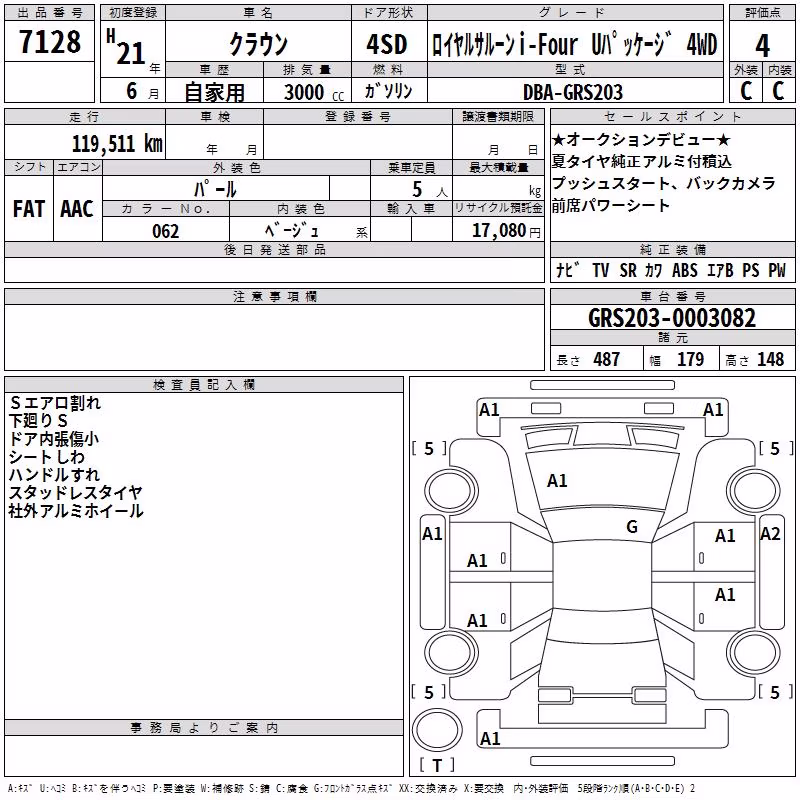The height and width of the screenshot is (800, 800).
Task: Click the displacement value 3000 cc
Action: (x=314, y=92)
